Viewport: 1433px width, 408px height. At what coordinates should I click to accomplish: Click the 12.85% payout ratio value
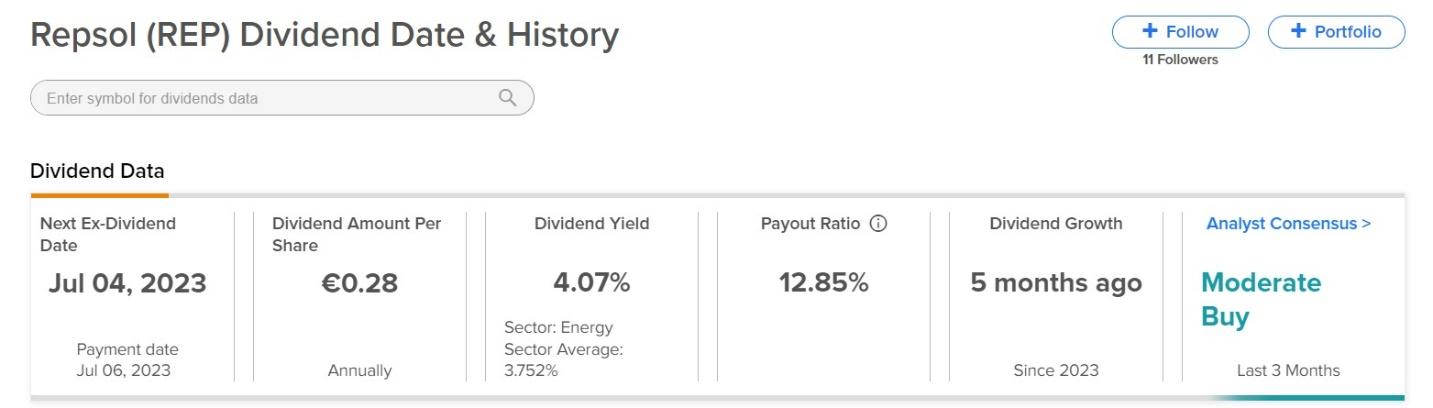[x=824, y=283]
